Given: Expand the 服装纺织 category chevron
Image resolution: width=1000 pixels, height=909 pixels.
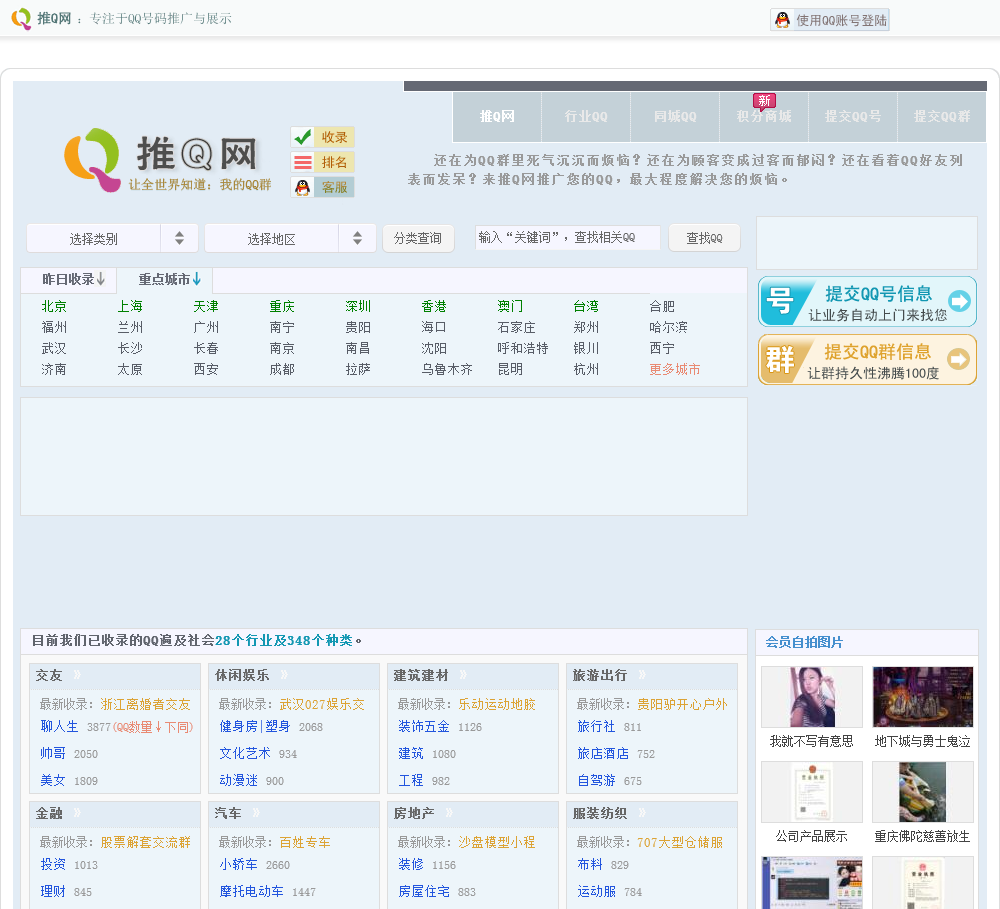Looking at the screenshot, I should tap(642, 812).
